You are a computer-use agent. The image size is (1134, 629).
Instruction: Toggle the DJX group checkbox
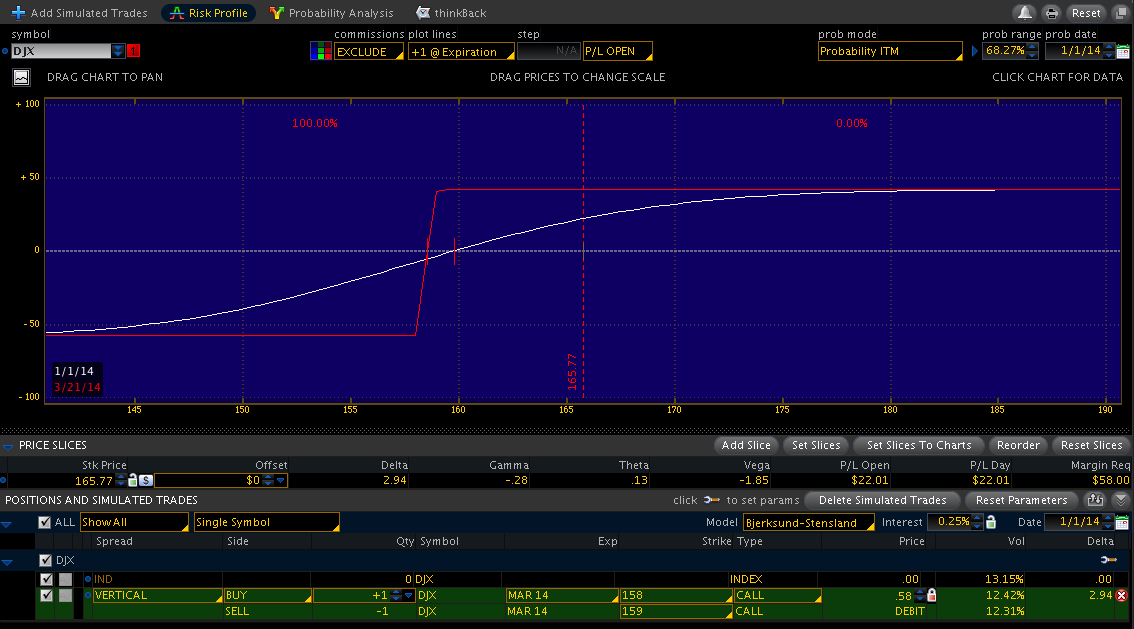[x=46, y=560]
